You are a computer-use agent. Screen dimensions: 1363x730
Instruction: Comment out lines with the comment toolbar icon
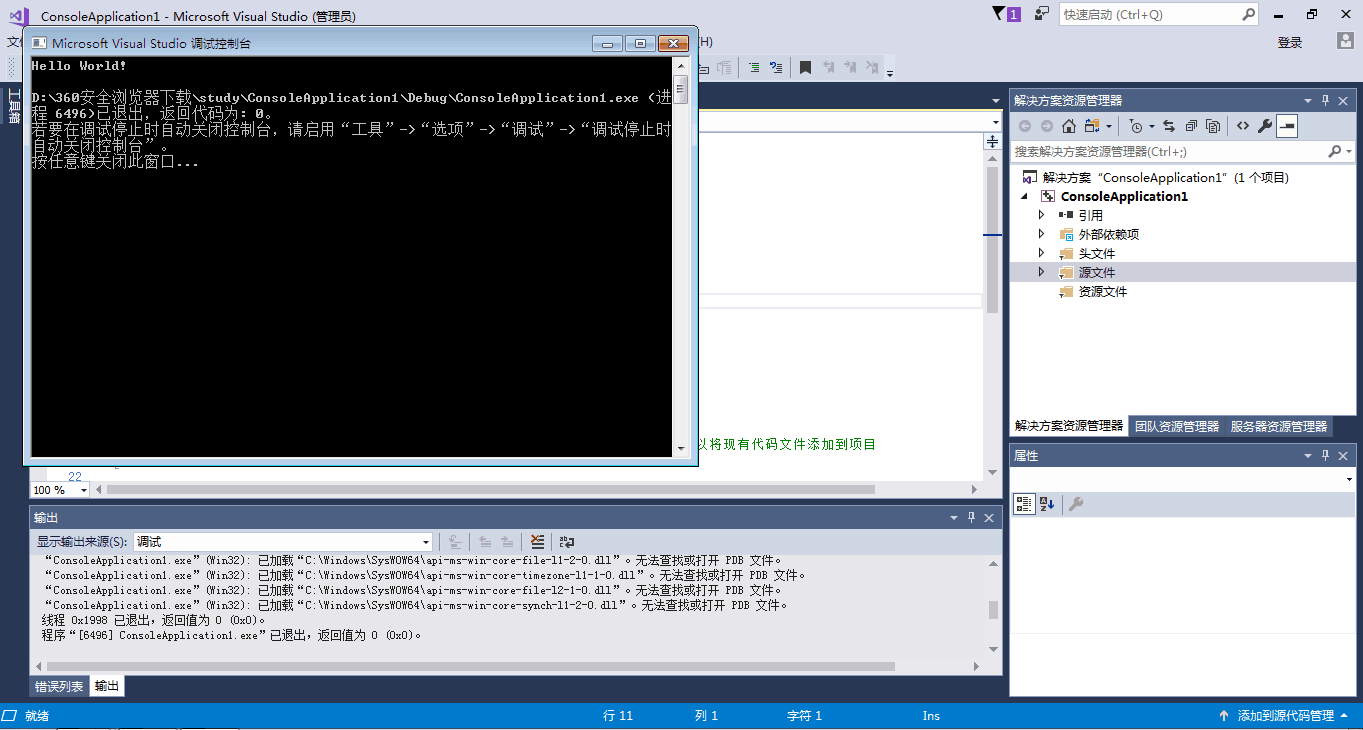[754, 67]
